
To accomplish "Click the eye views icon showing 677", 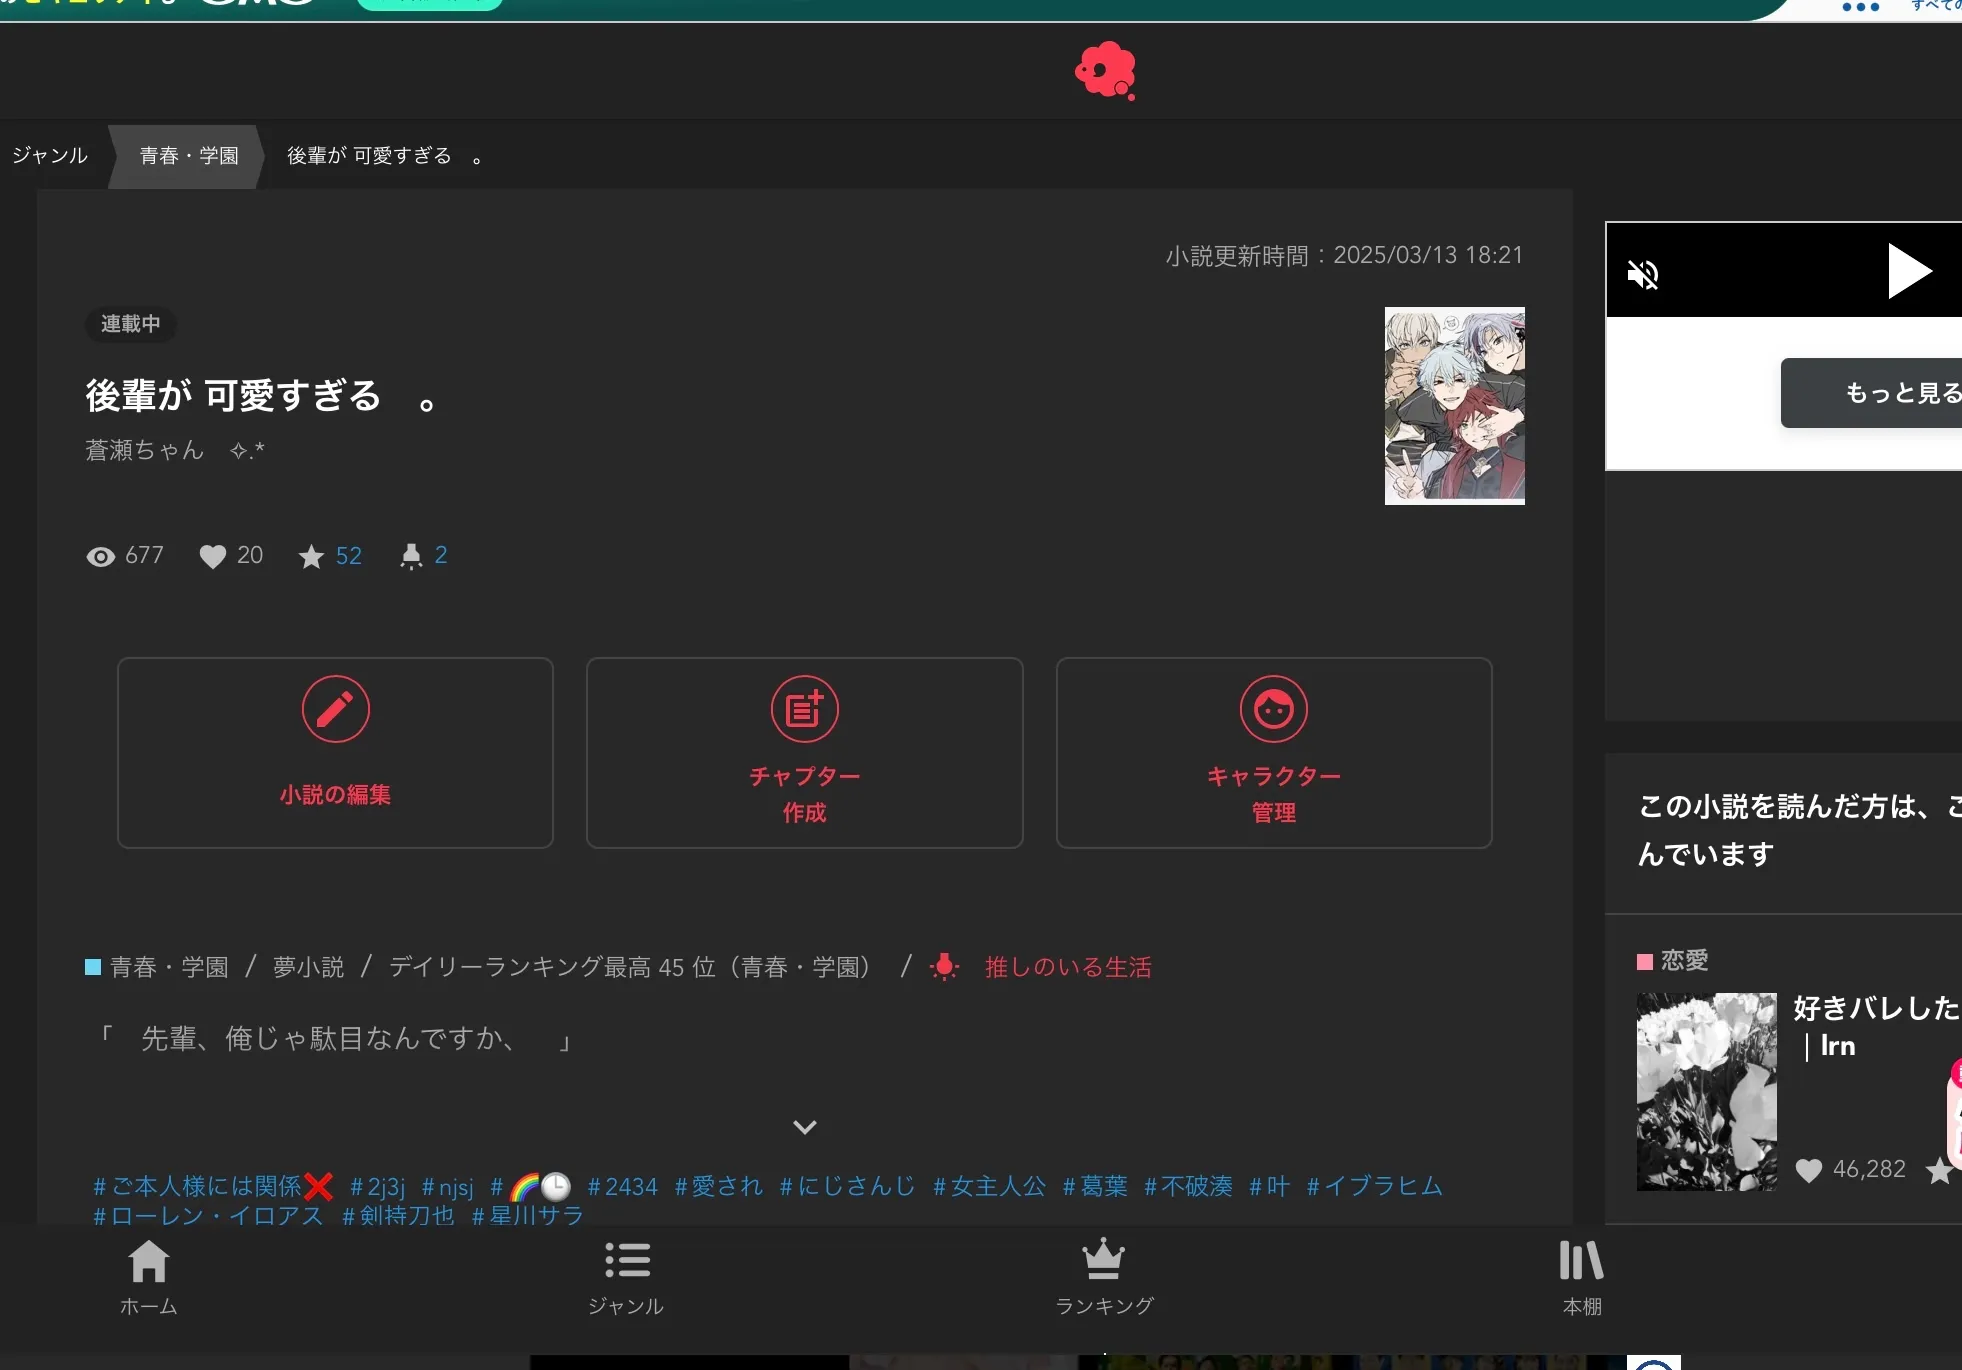I will [101, 556].
